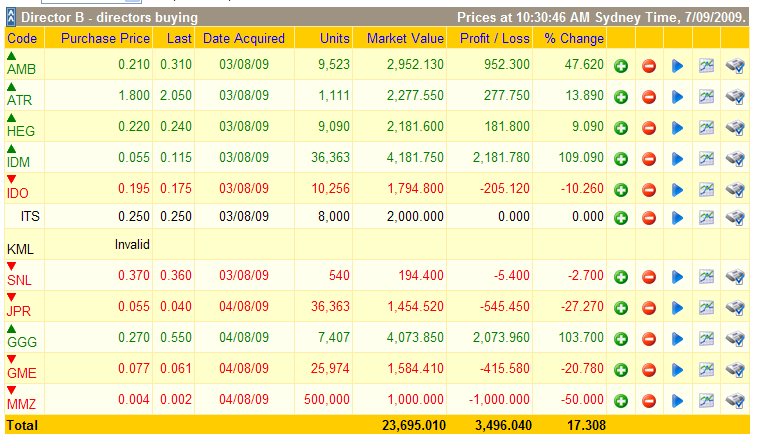
Task: Click the green plus icon for GGG
Action: 621,338
